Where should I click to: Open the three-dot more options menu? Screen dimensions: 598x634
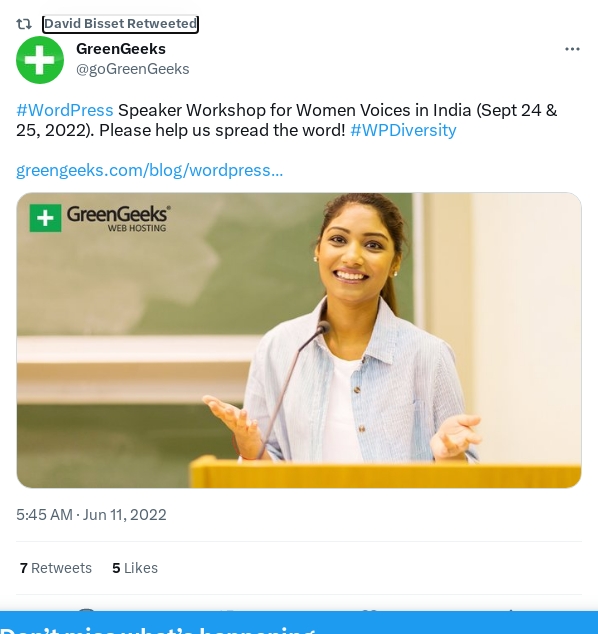tap(572, 49)
